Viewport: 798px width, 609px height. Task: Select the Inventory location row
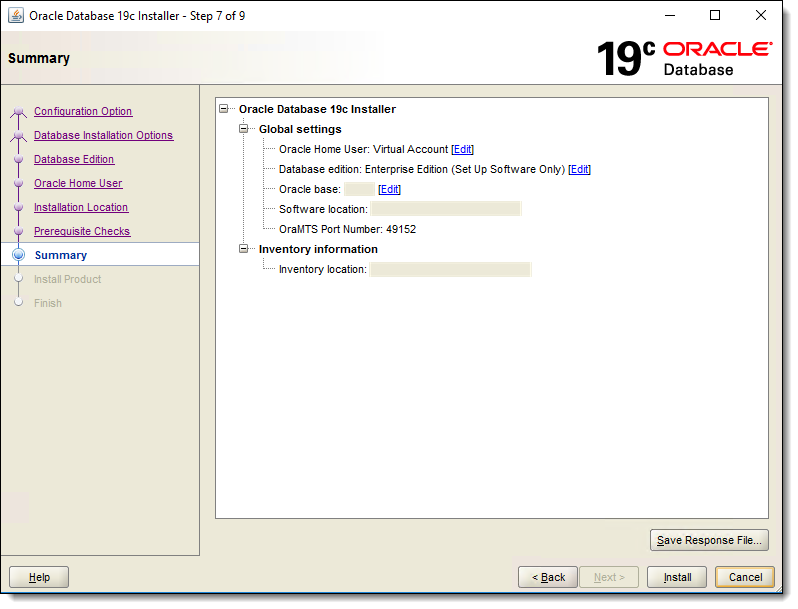pos(405,270)
